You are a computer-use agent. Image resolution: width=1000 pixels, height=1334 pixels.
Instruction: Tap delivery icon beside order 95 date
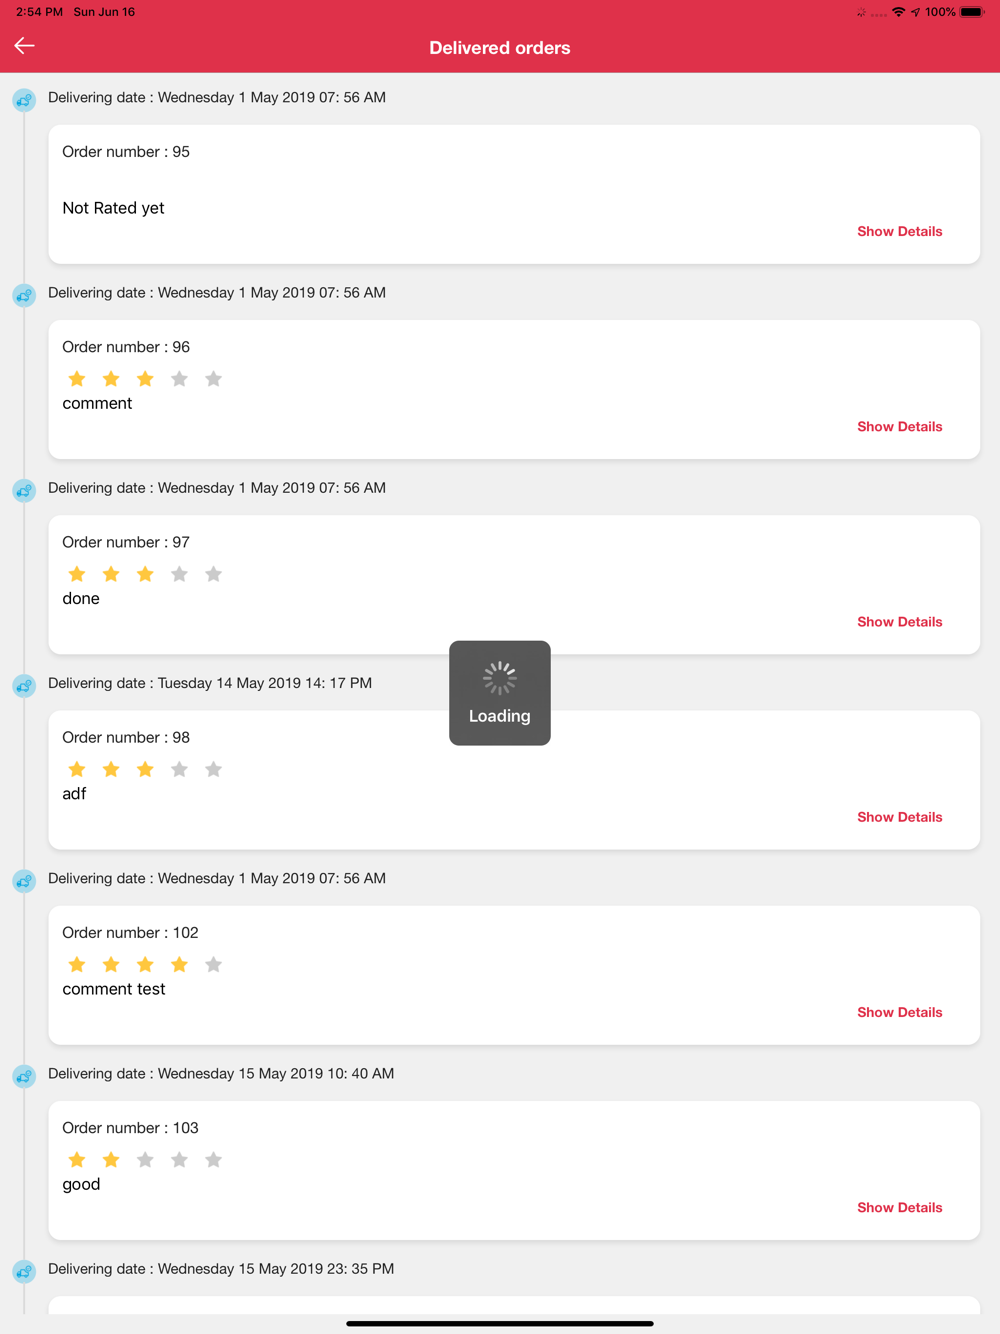click(24, 100)
